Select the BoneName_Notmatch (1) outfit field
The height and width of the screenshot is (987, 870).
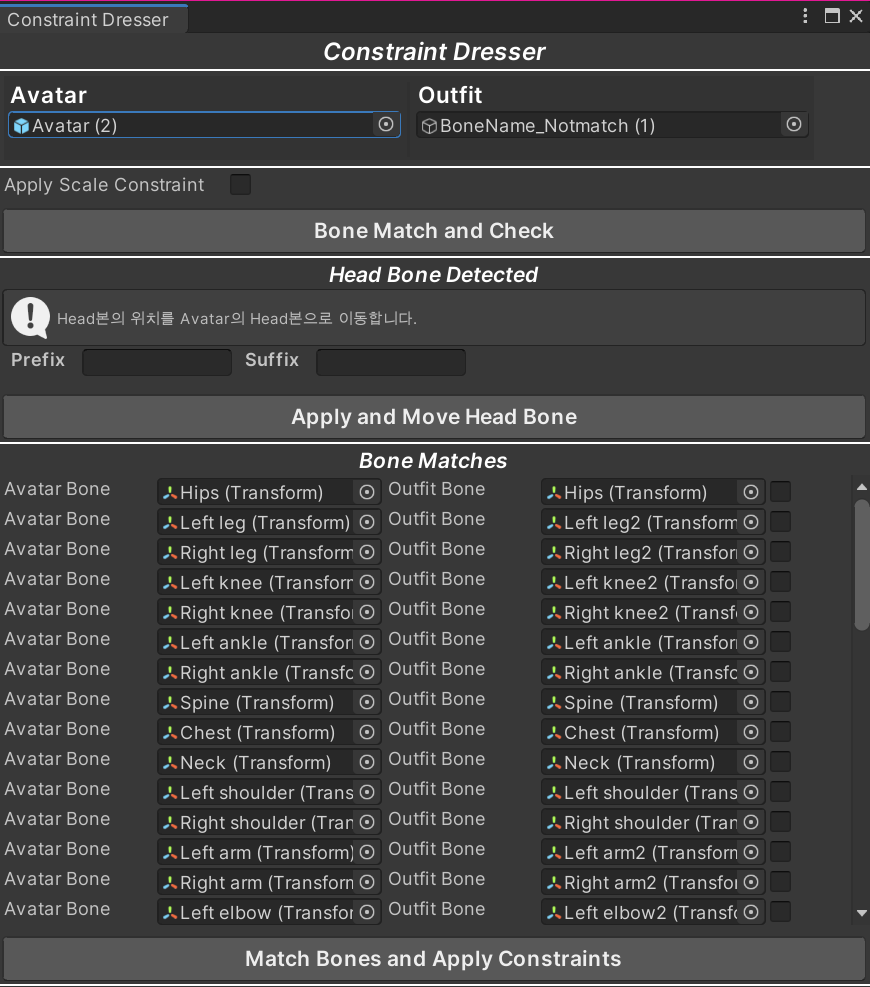tap(613, 125)
